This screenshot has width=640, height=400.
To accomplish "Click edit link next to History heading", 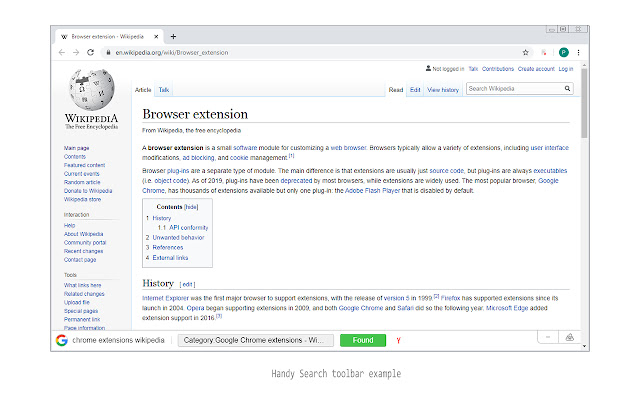I will tap(187, 284).
